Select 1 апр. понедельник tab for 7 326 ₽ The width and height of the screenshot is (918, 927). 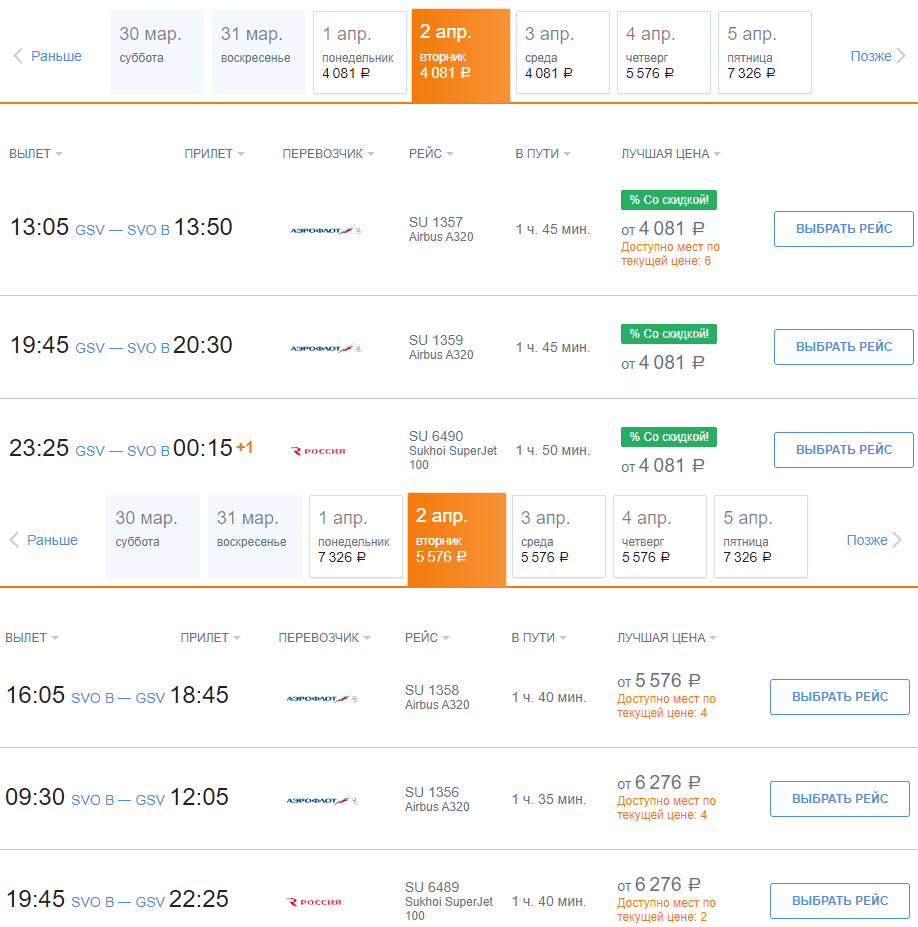355,537
